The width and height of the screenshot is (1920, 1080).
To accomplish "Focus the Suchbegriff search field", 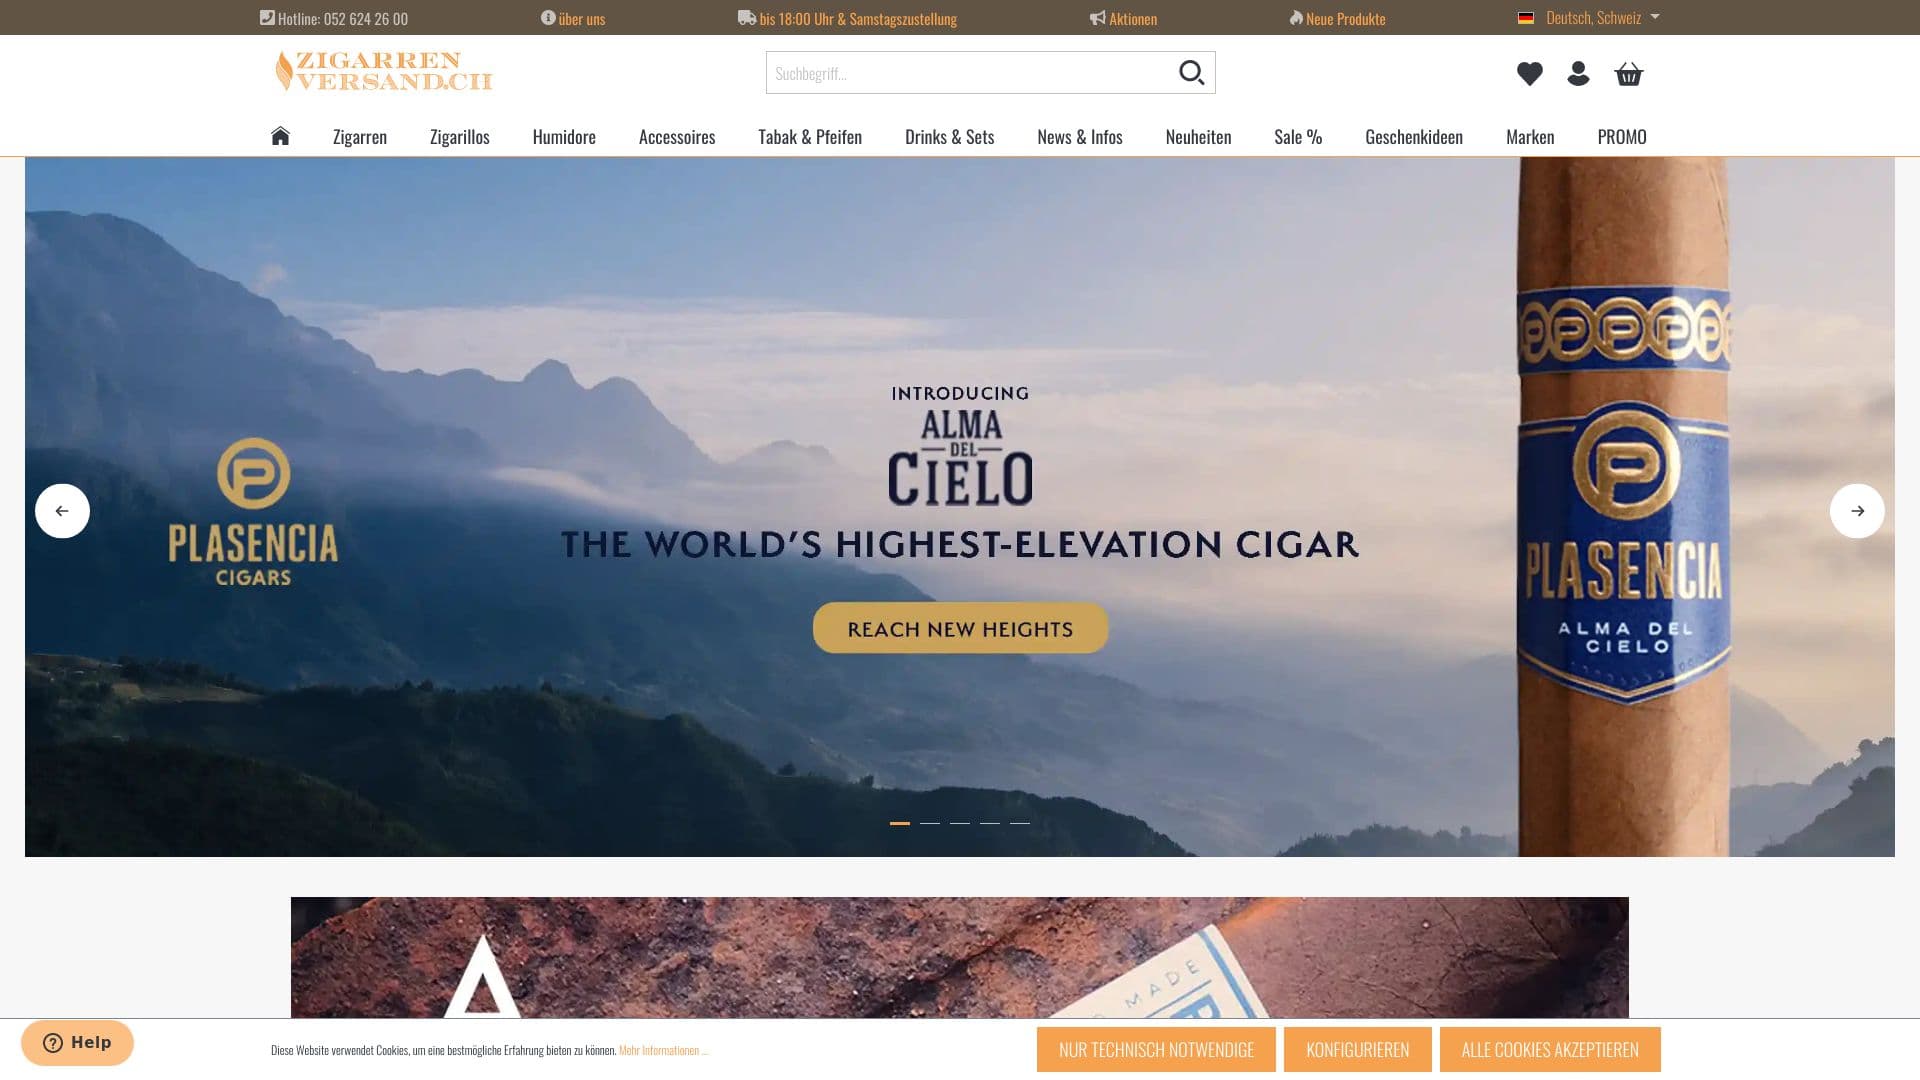I will pyautogui.click(x=970, y=73).
